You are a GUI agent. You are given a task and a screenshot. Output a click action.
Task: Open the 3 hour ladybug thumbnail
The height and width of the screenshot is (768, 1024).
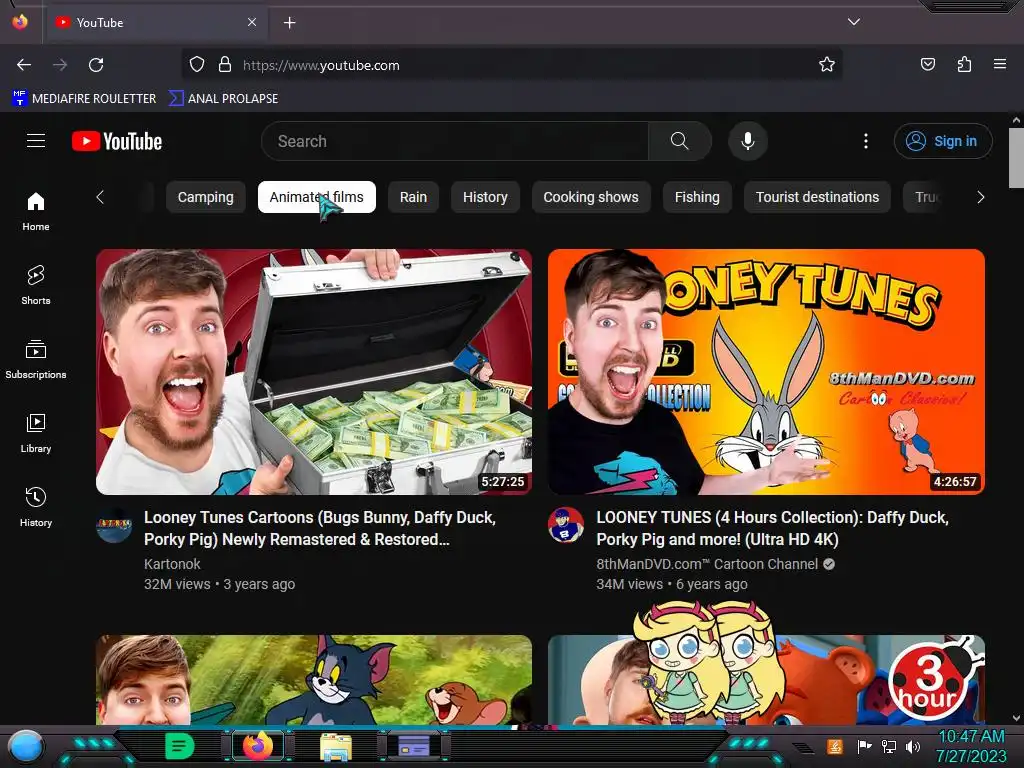pyautogui.click(x=767, y=680)
